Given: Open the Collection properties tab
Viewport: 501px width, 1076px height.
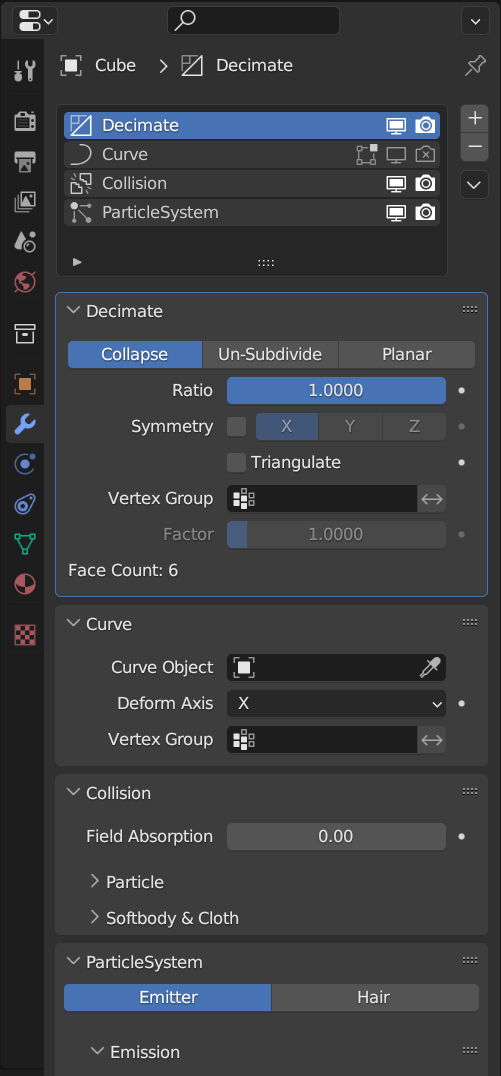Looking at the screenshot, I should point(25,334).
